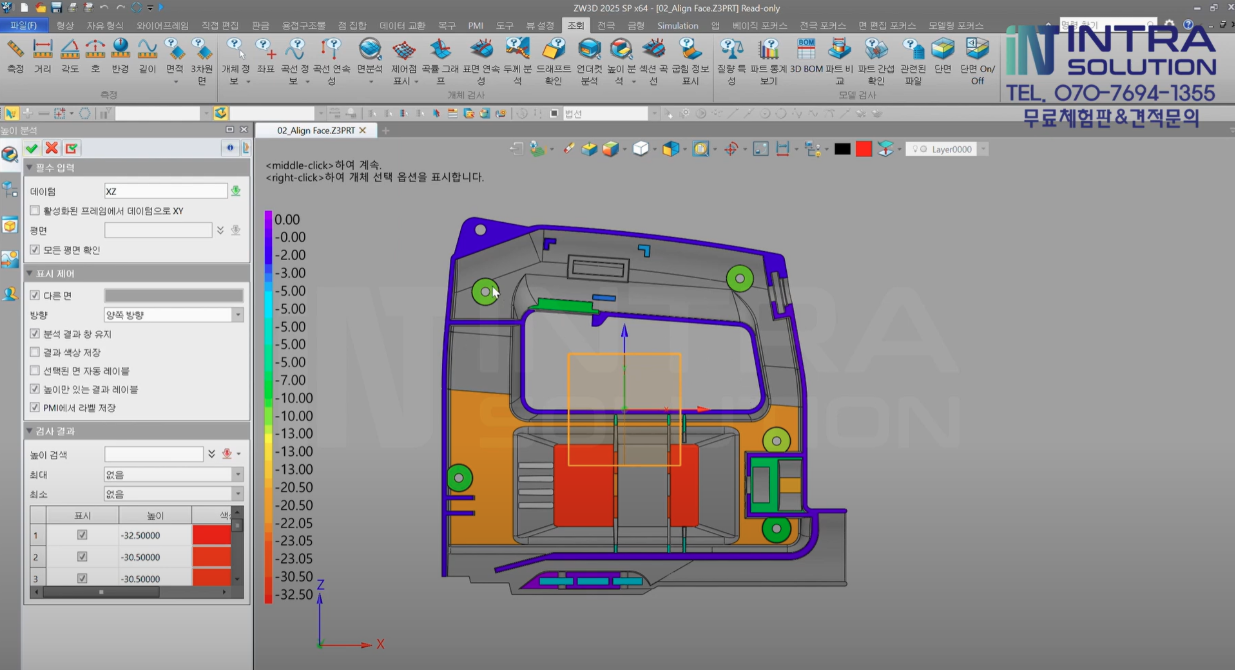Select the 각도 (Angle) measure tool
The width and height of the screenshot is (1235, 670).
70,55
